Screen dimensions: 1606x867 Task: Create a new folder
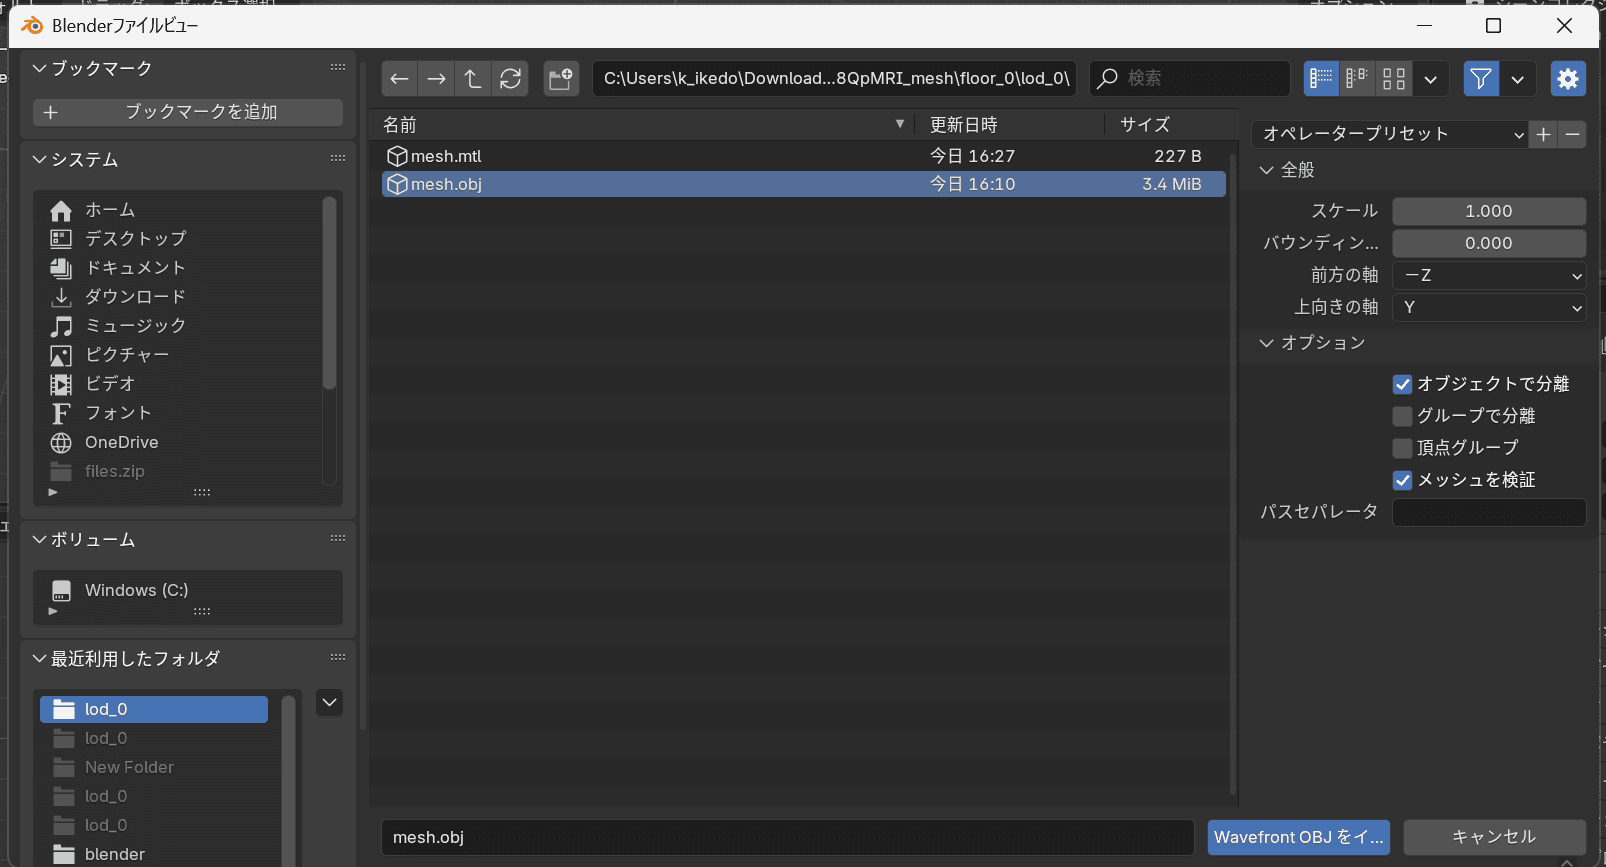(561, 79)
